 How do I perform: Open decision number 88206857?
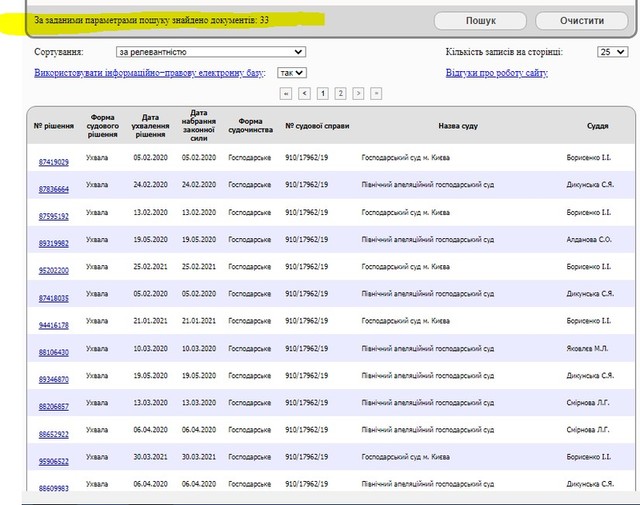click(53, 407)
